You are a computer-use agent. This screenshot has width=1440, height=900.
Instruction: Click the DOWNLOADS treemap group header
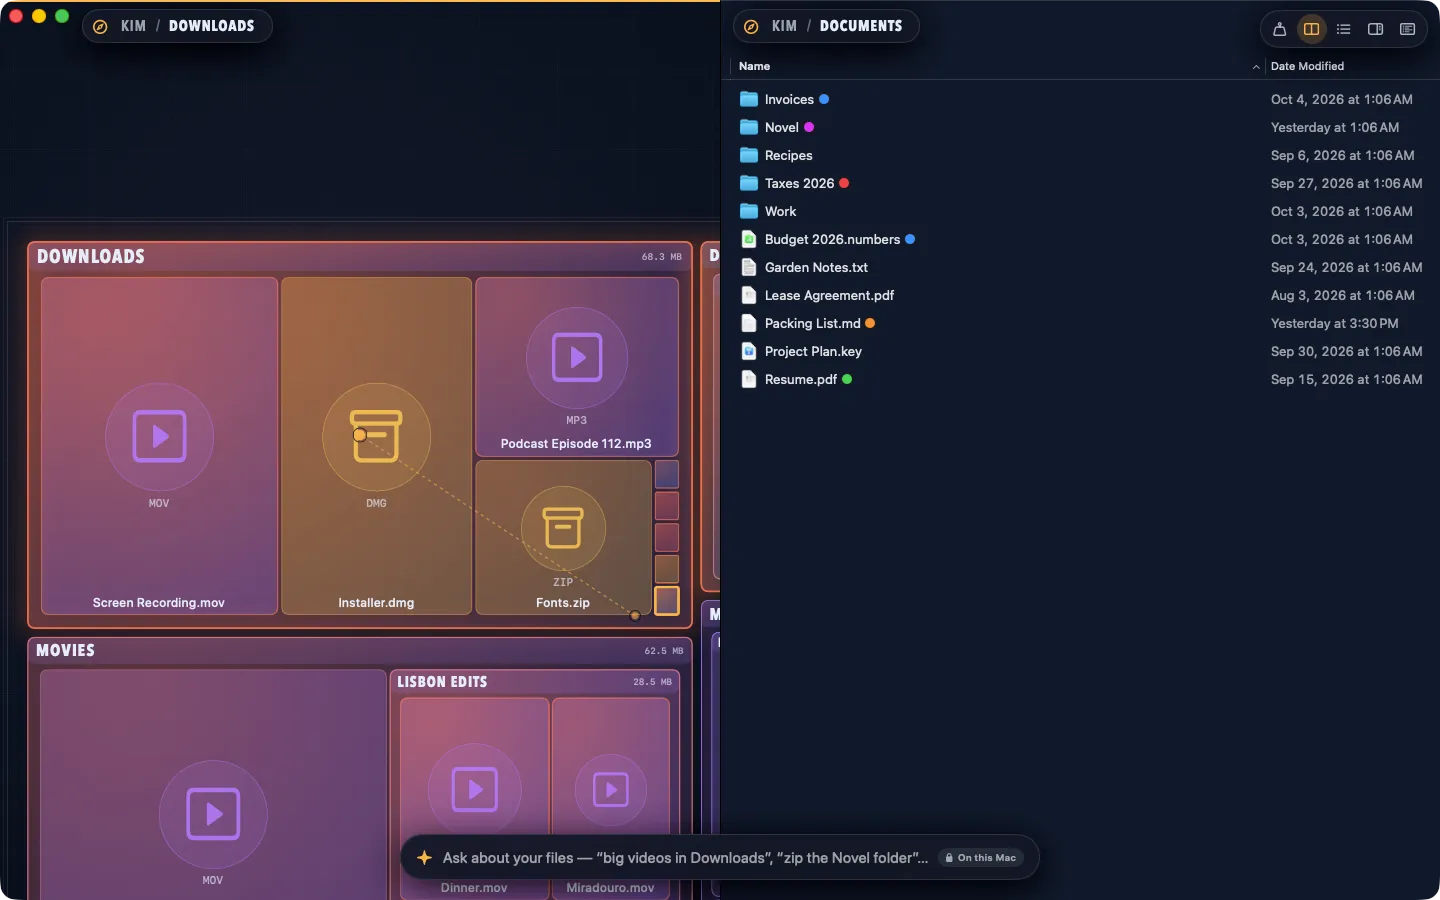pyautogui.click(x=360, y=257)
